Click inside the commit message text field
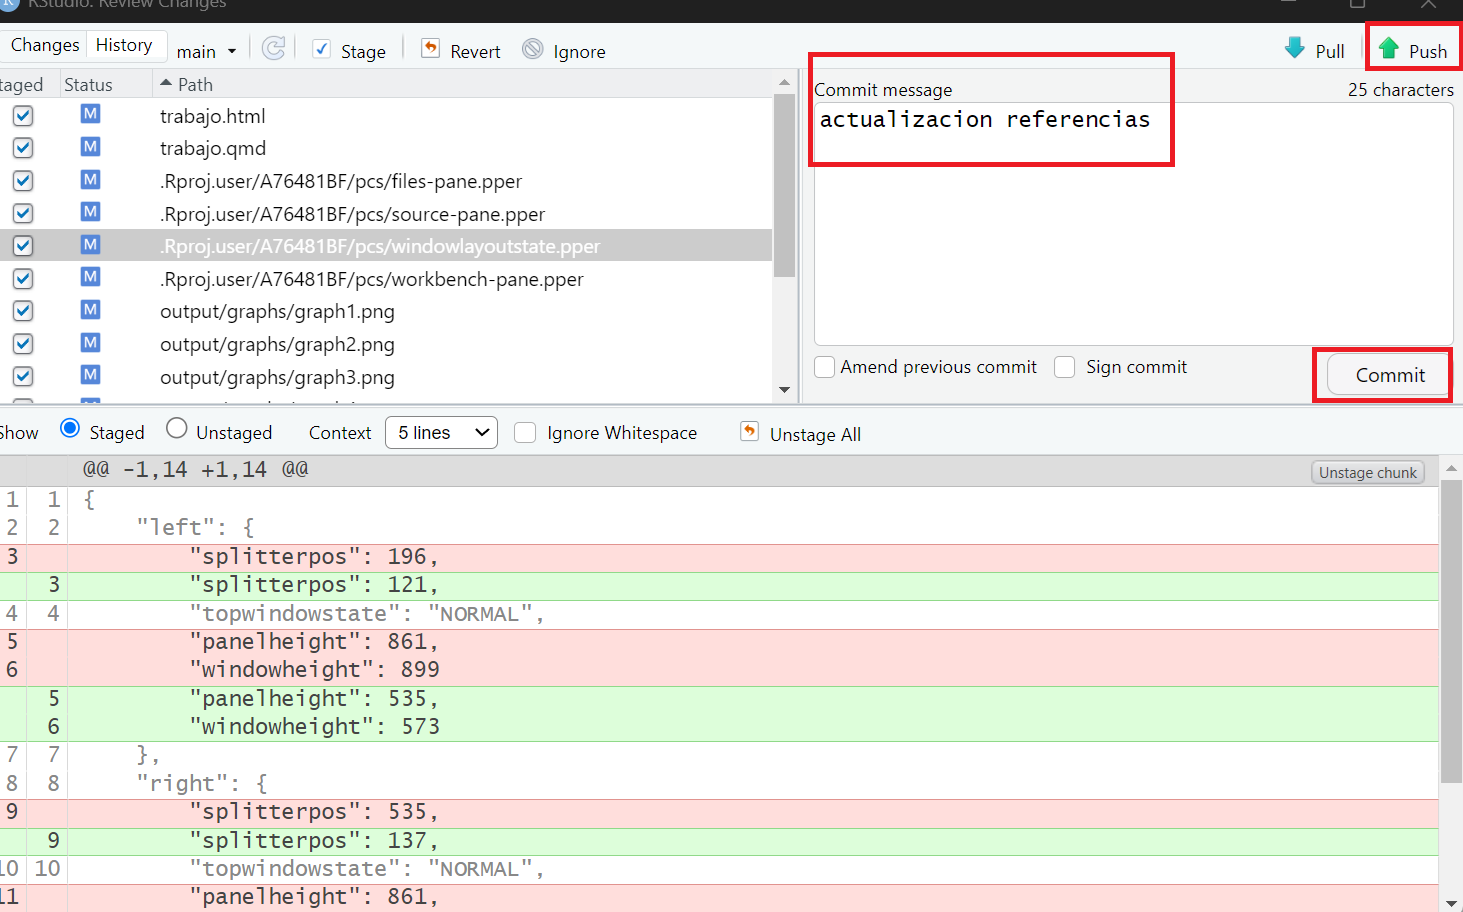Viewport: 1463px width, 912px height. 1133,230
